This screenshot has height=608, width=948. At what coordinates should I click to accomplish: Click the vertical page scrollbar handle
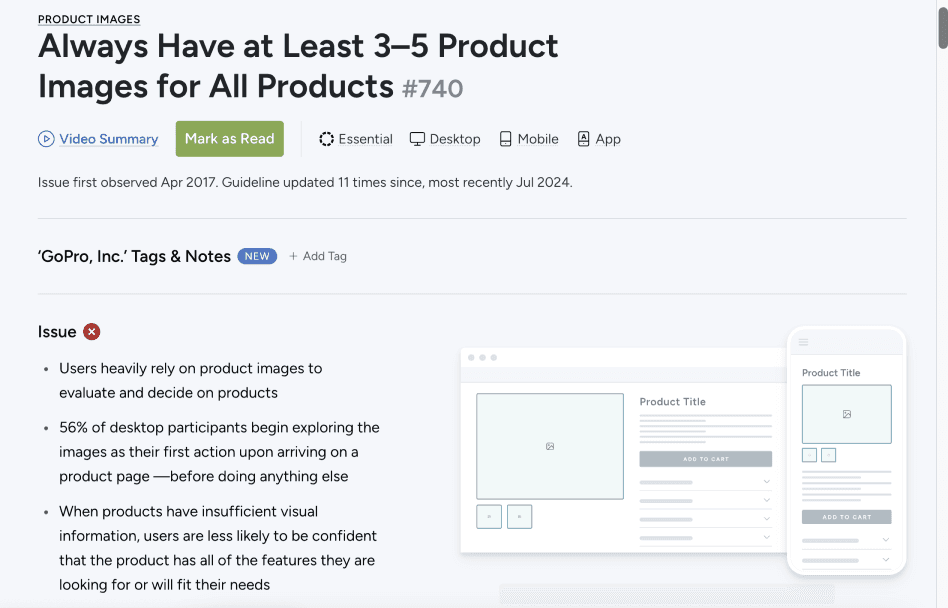tap(943, 24)
